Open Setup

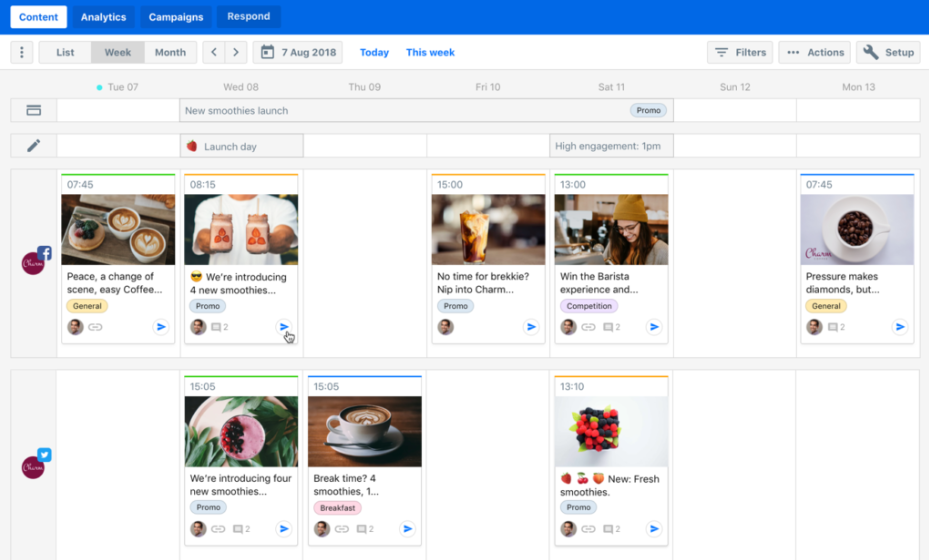coord(888,53)
